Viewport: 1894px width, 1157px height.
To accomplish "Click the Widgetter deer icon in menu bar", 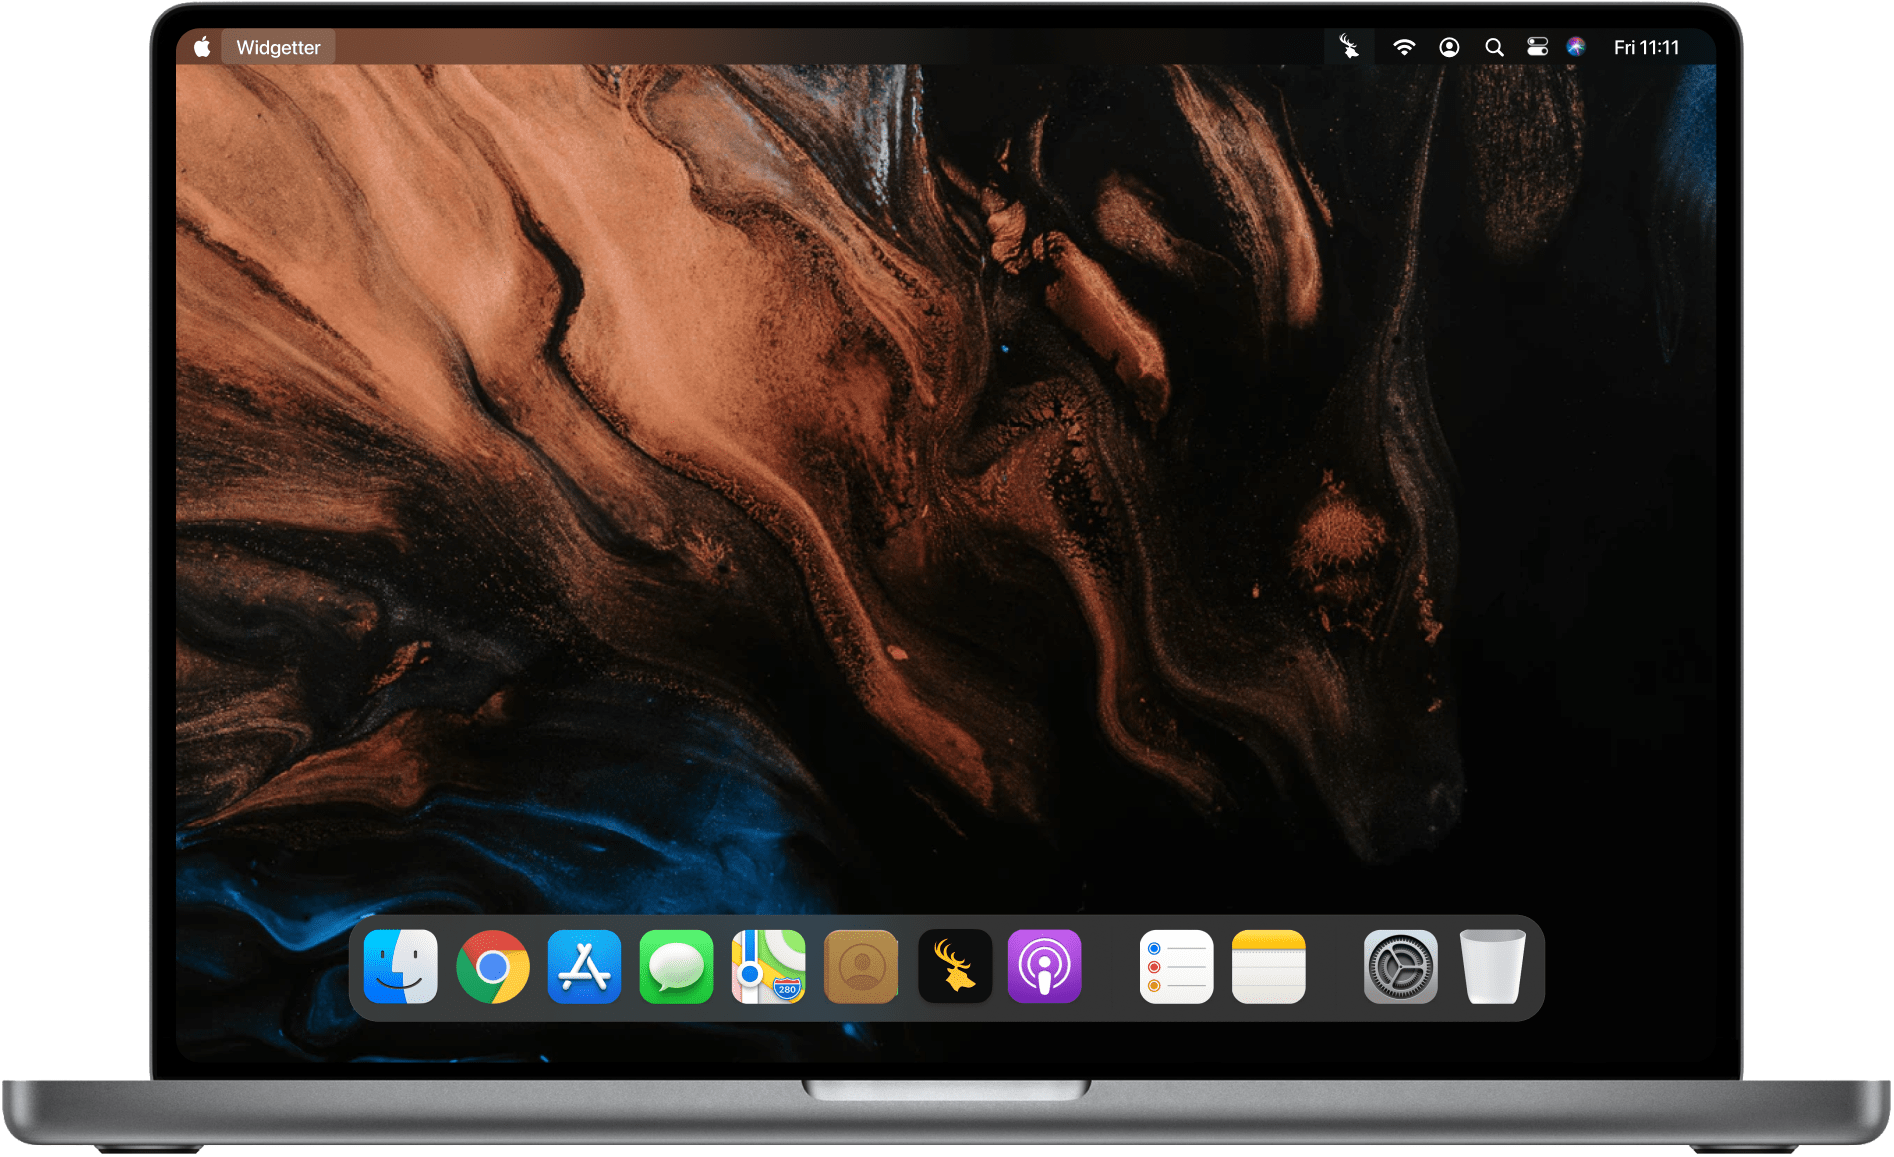I will (x=1349, y=47).
